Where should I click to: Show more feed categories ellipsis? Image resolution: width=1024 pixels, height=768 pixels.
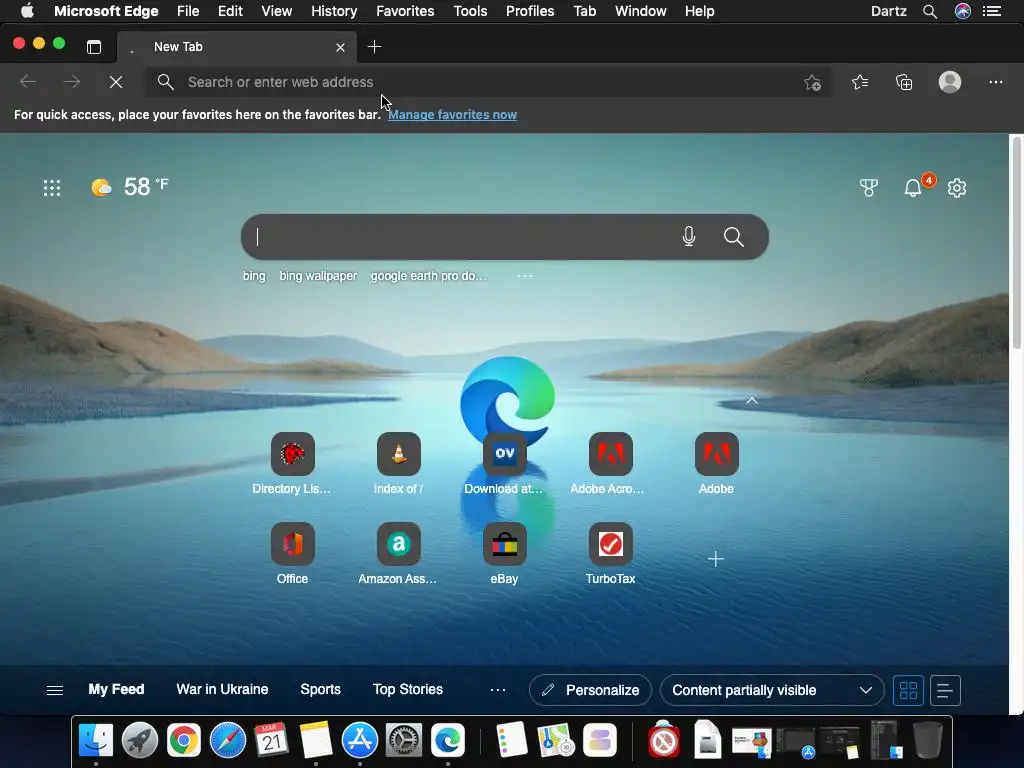click(x=498, y=690)
